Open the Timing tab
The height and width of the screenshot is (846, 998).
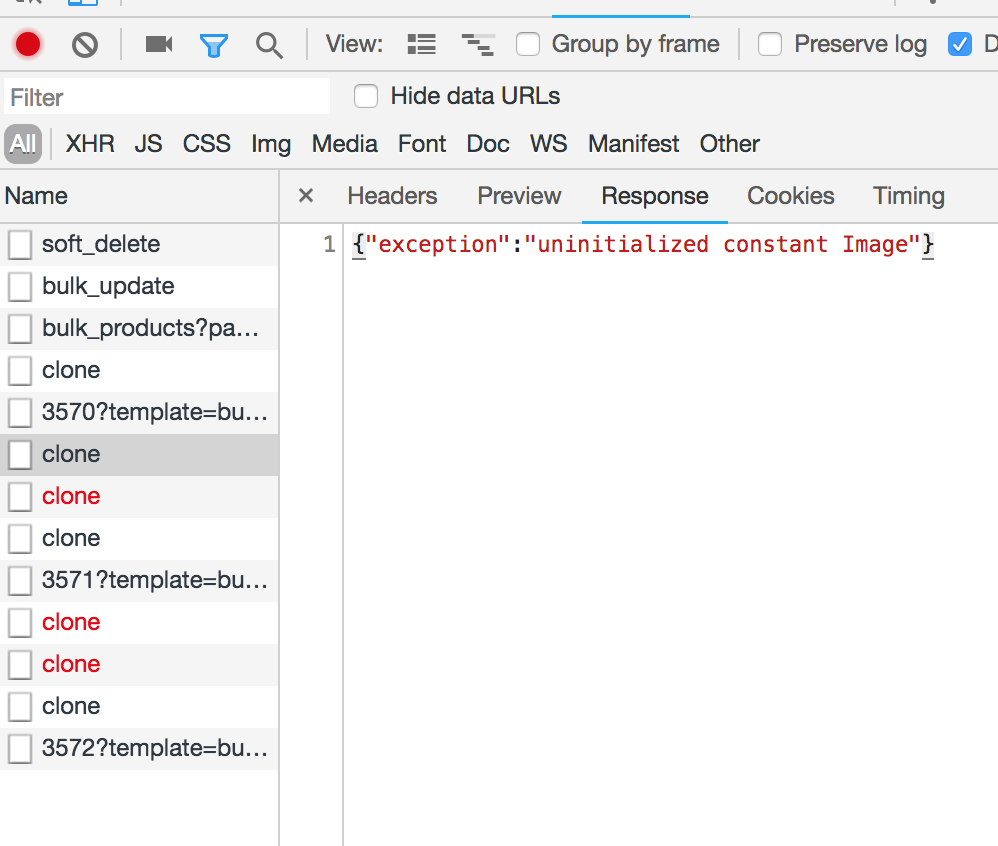point(909,196)
